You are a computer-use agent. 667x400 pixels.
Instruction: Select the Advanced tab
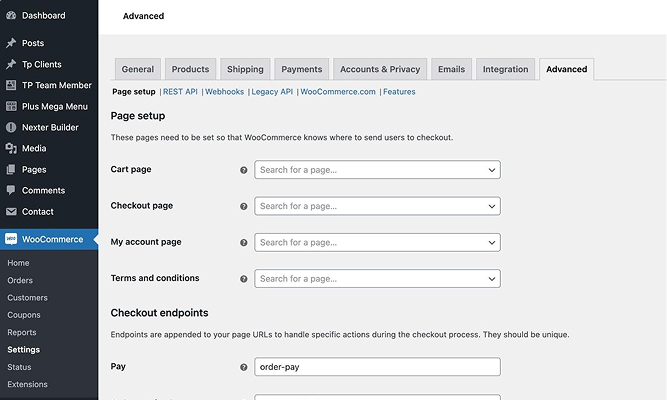point(567,69)
